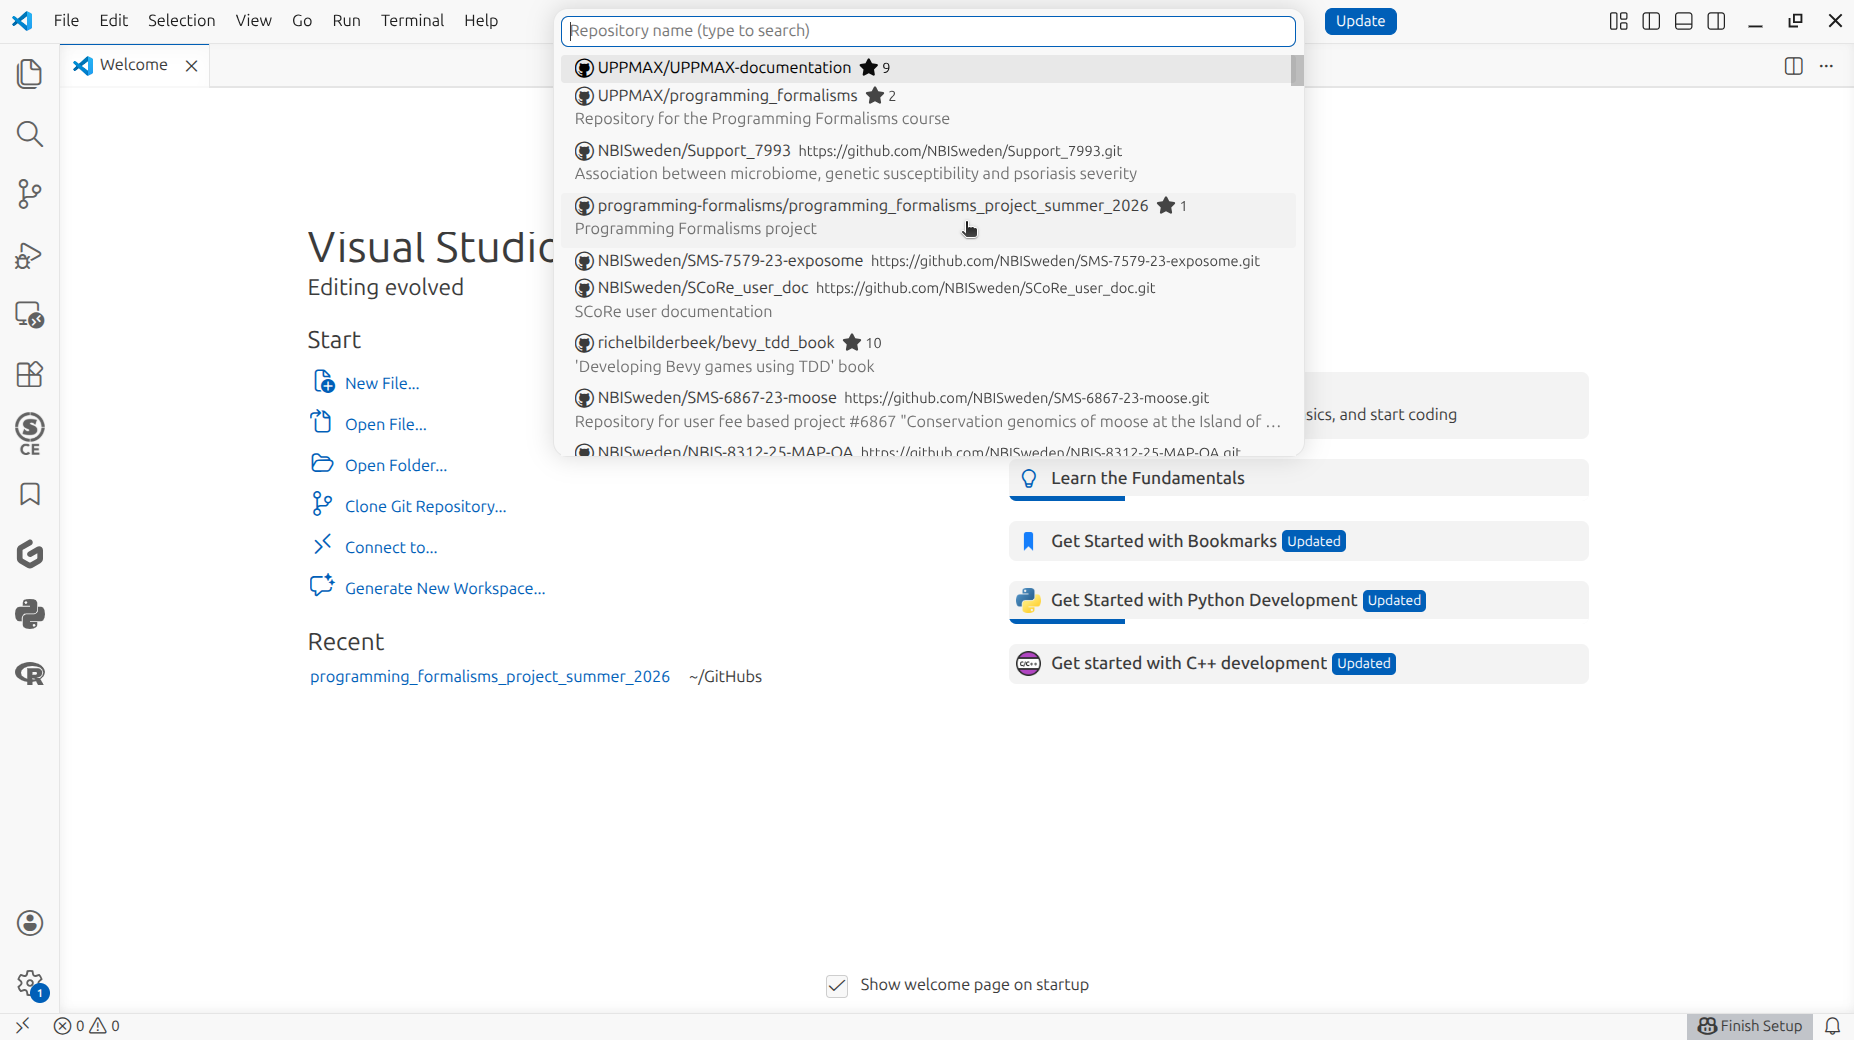Split the editor to the right

click(x=1794, y=66)
